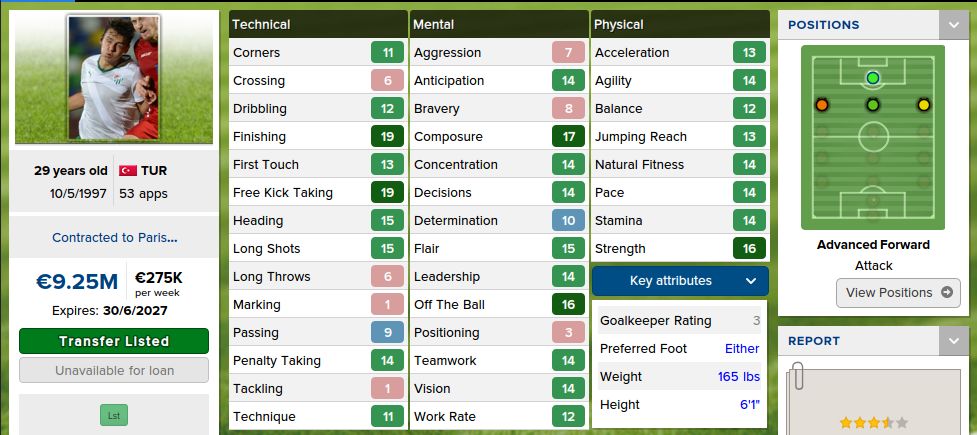Click the Finishing attribute value 19
977x435 pixels.
(387, 137)
